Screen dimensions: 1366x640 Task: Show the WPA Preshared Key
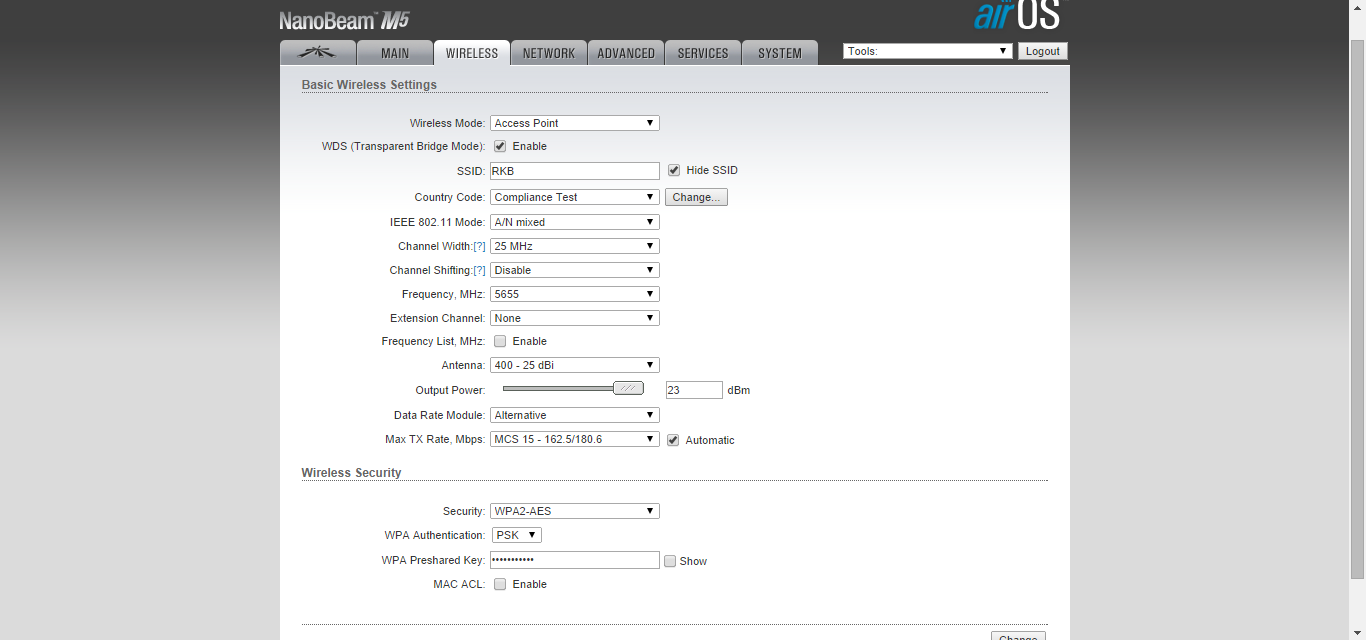coord(670,561)
